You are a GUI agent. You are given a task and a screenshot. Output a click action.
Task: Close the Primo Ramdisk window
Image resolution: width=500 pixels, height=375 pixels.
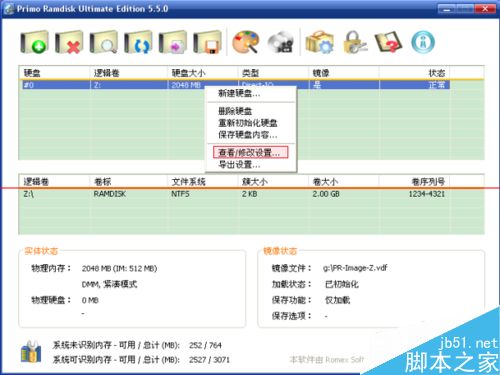click(485, 9)
